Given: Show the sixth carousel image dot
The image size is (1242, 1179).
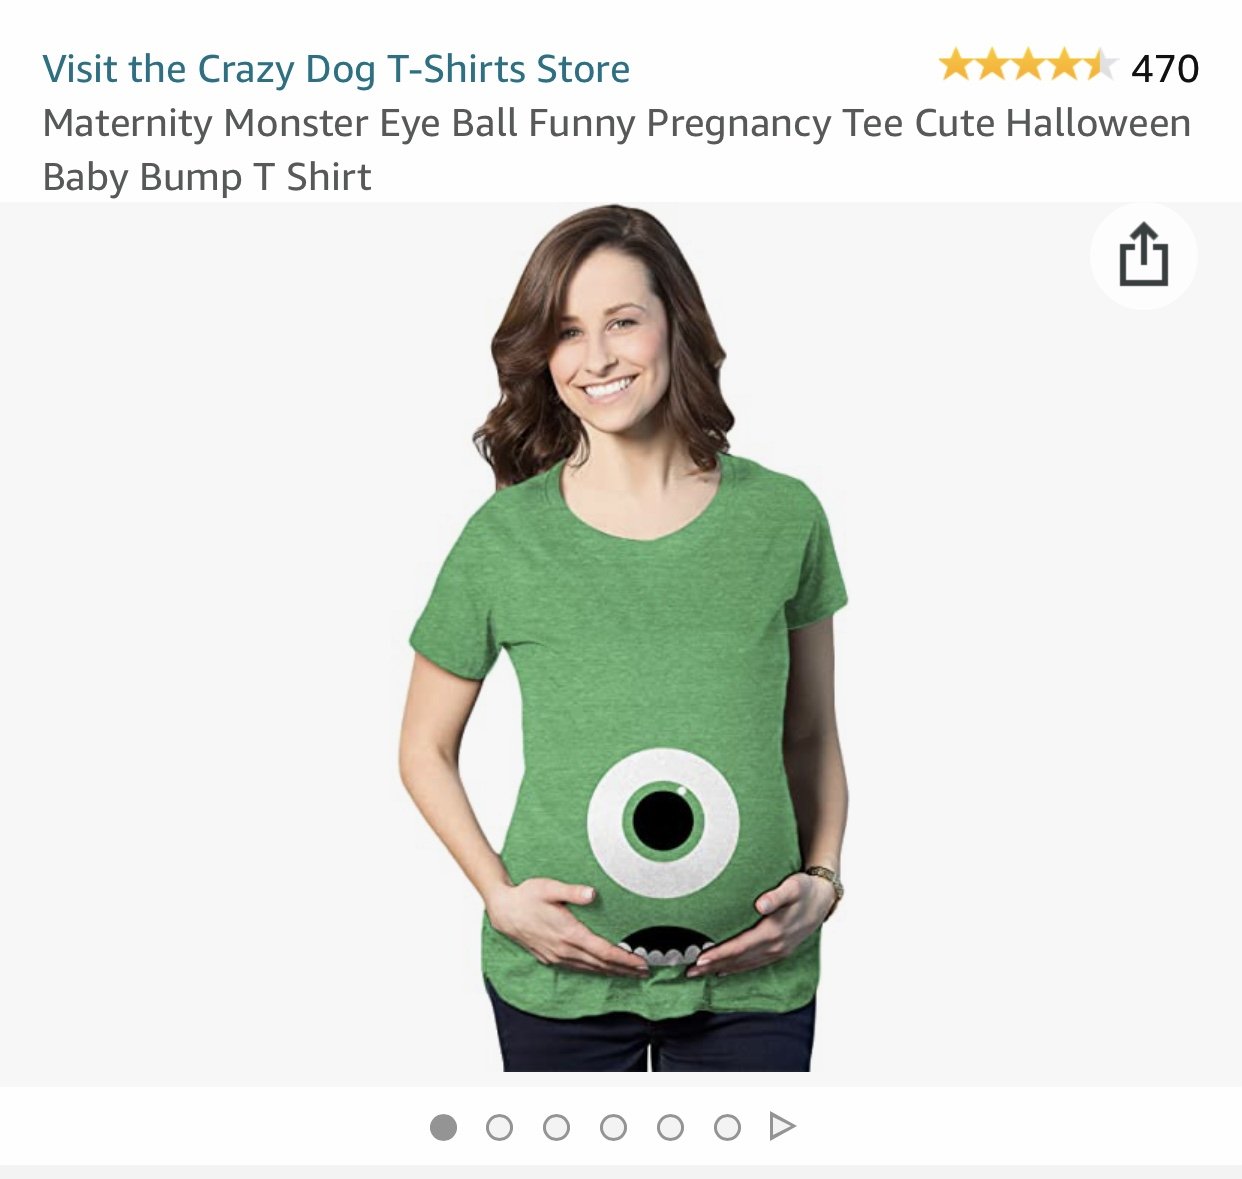Looking at the screenshot, I should pyautogui.click(x=727, y=1127).
